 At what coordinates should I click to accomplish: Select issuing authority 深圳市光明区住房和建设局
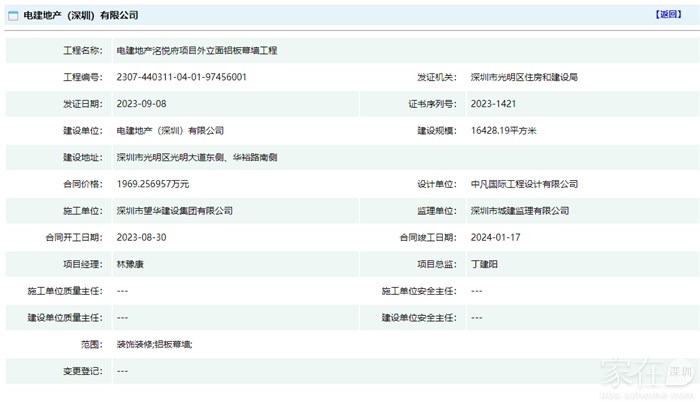tap(523, 77)
